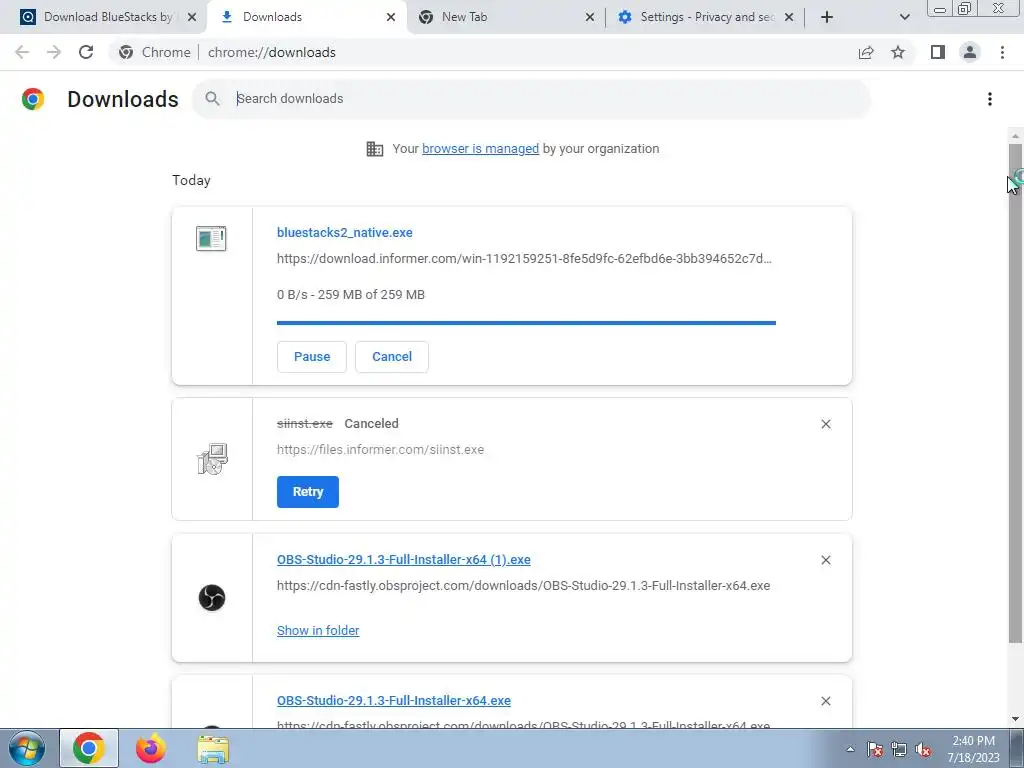The width and height of the screenshot is (1024, 768).
Task: Click the share page icon in address bar
Action: (866, 52)
